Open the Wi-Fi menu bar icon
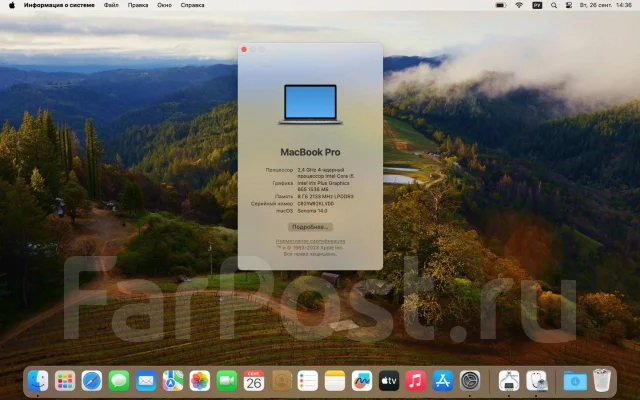640x400 pixels. coord(519,5)
